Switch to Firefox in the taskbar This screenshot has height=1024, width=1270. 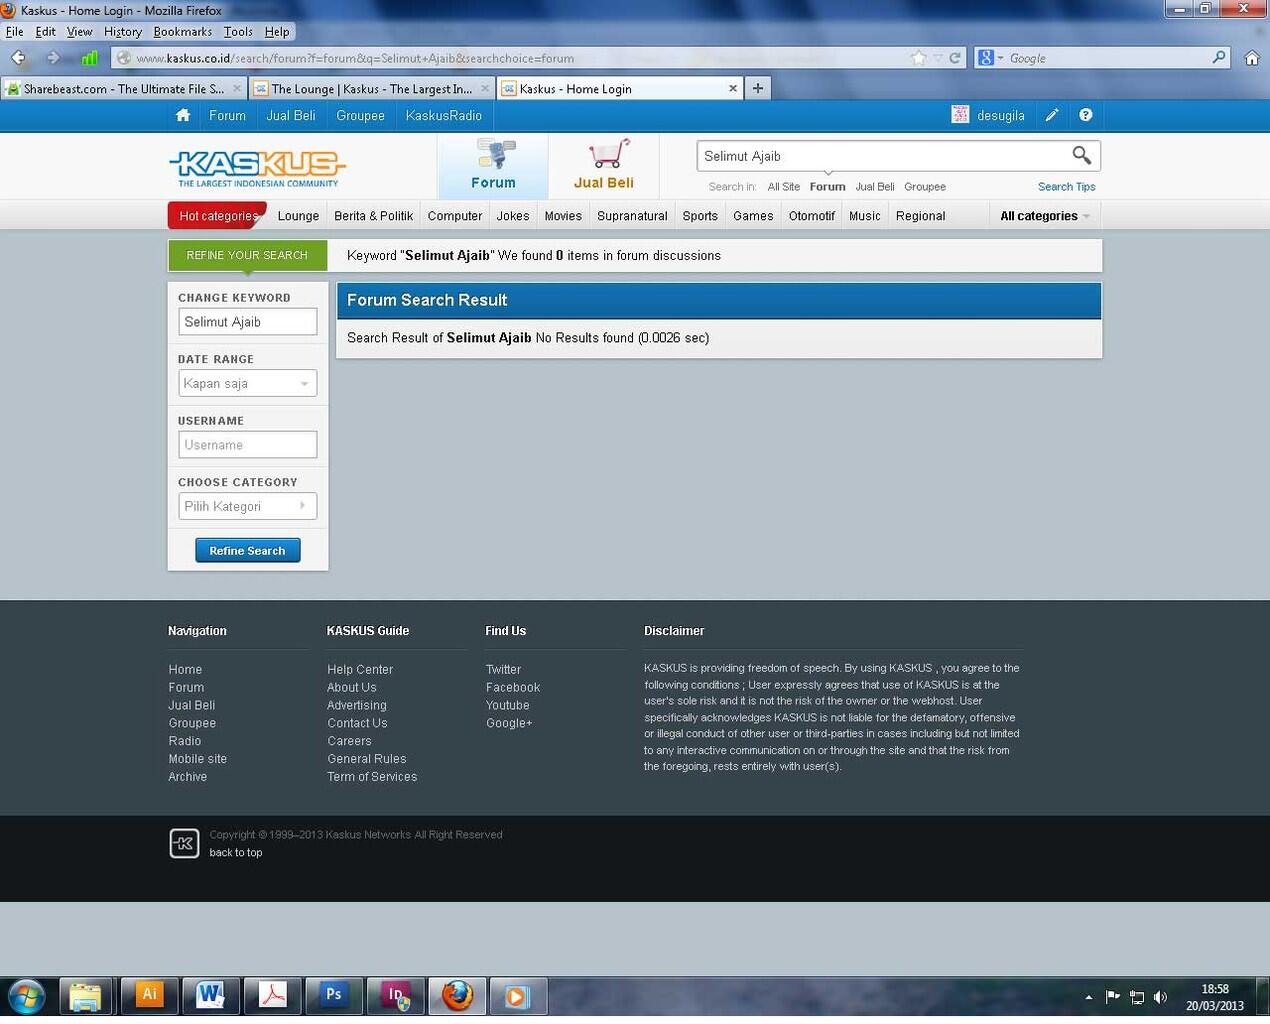coord(457,996)
